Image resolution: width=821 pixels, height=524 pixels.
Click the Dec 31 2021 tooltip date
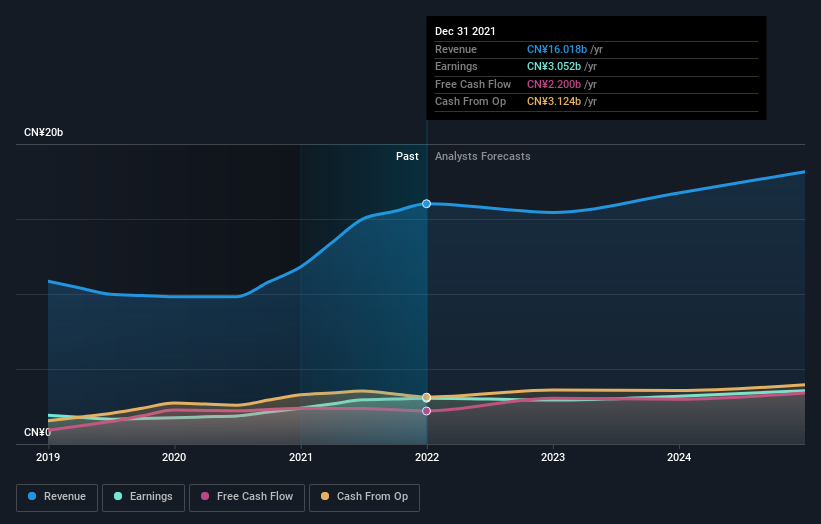(x=465, y=31)
